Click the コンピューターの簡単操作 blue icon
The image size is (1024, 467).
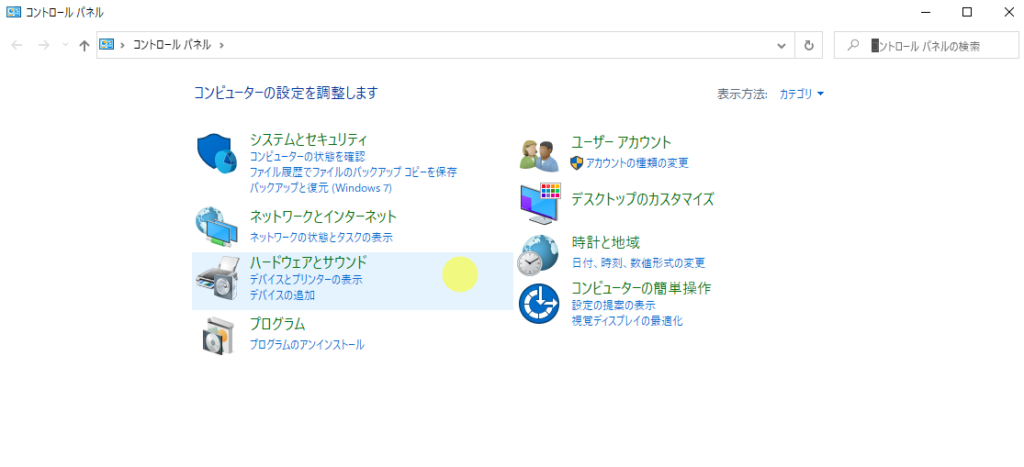pyautogui.click(x=539, y=304)
